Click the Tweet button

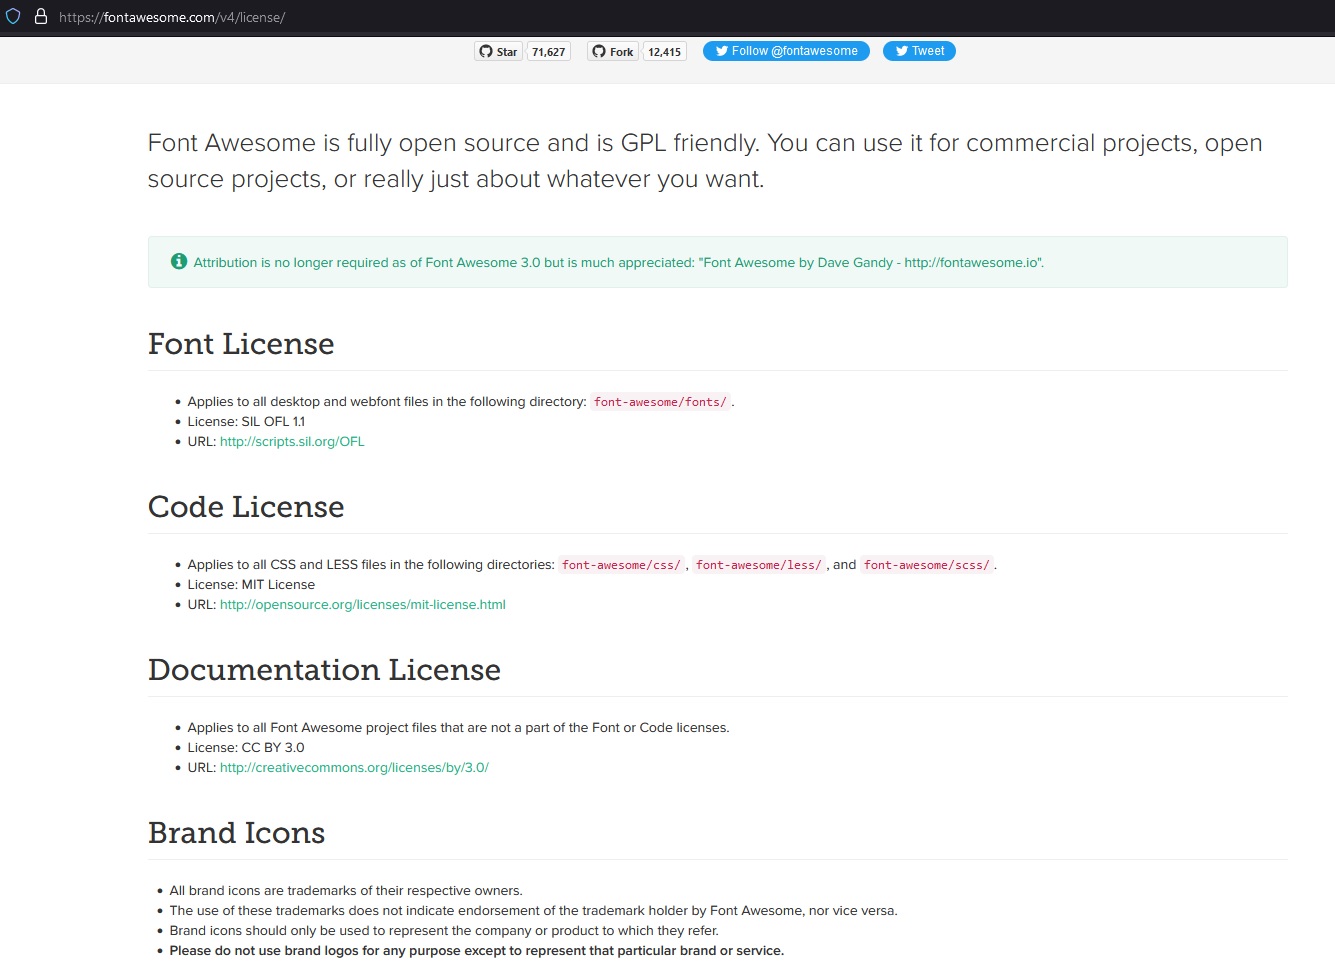[919, 51]
